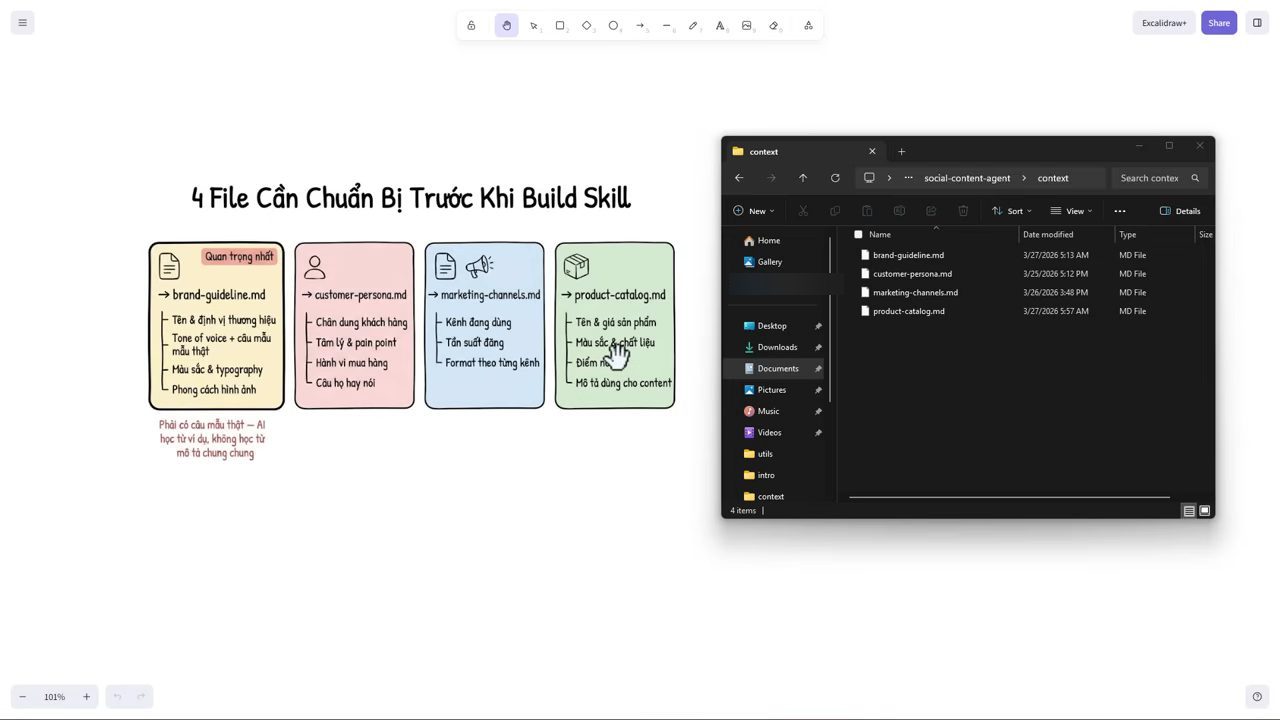
Task: Click social-content-agent in the address path
Action: [x=967, y=178]
